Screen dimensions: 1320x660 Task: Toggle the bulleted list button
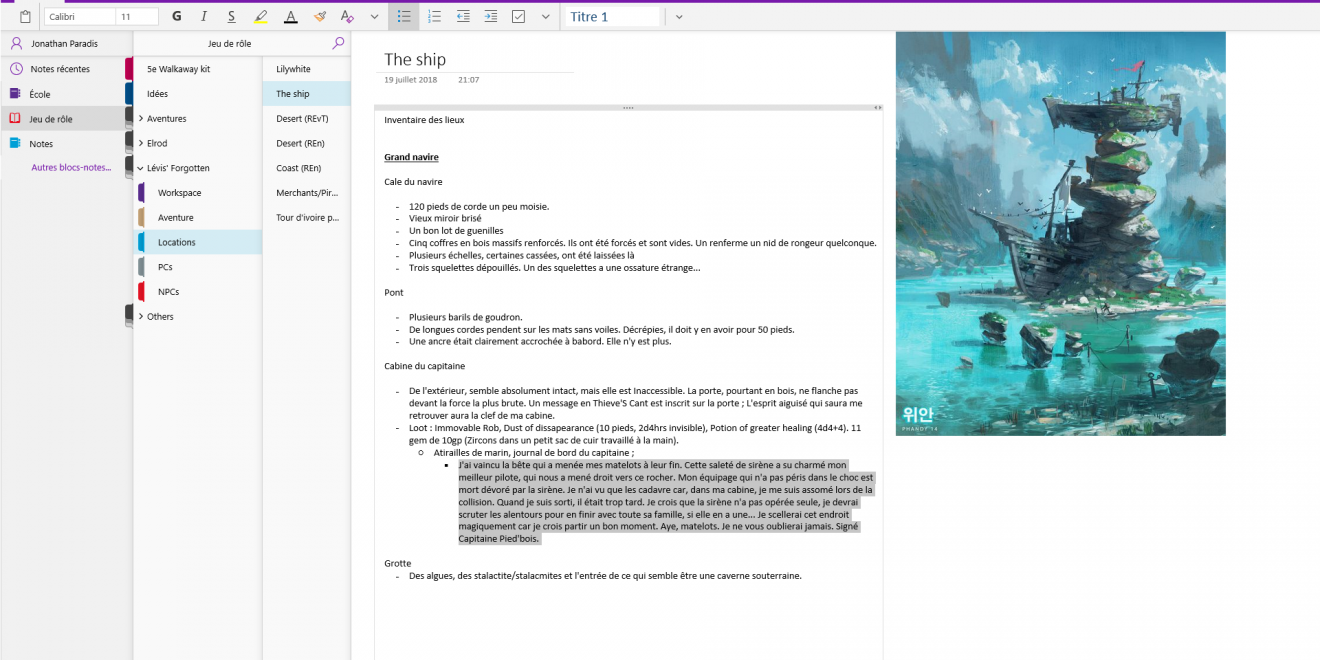(x=404, y=17)
